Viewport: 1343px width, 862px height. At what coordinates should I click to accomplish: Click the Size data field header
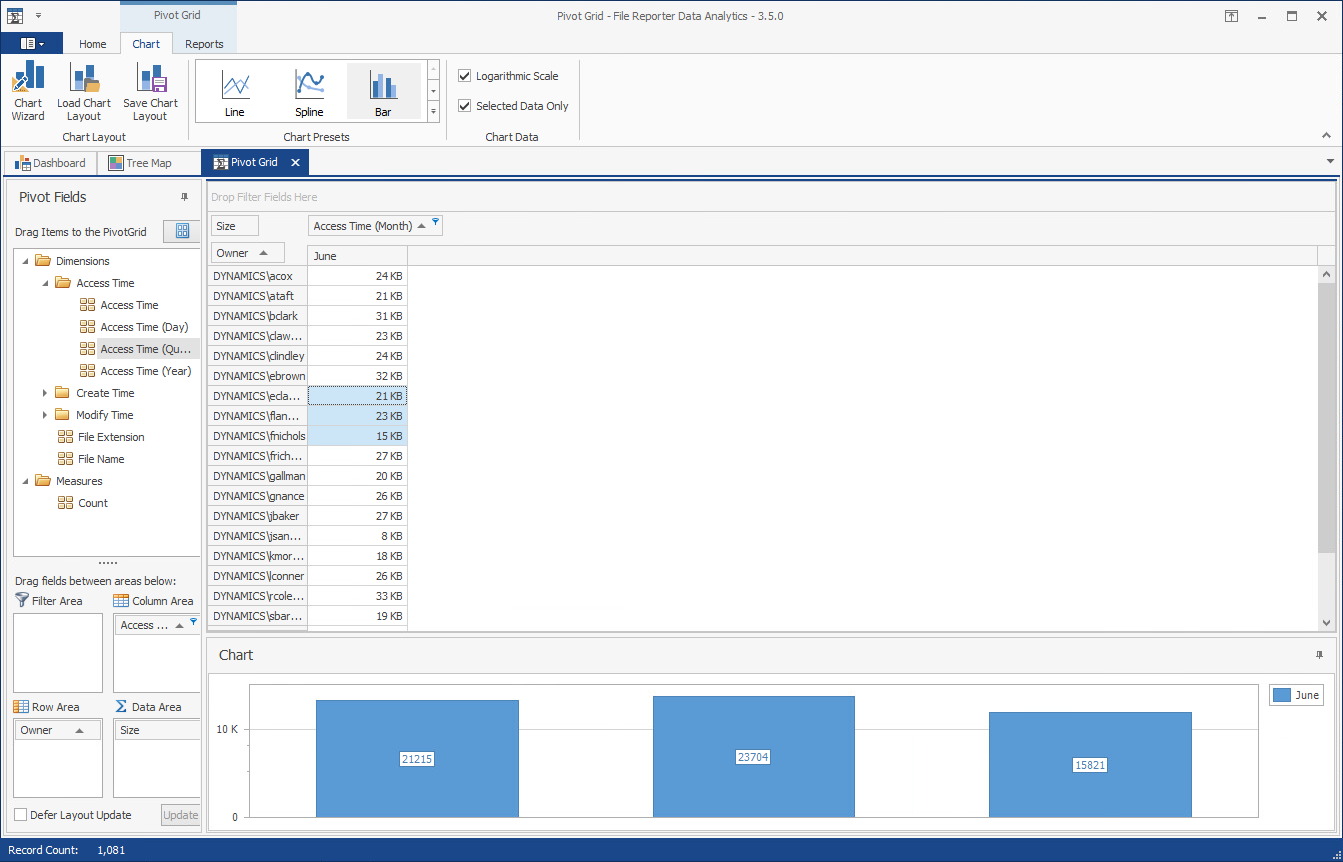coord(235,226)
